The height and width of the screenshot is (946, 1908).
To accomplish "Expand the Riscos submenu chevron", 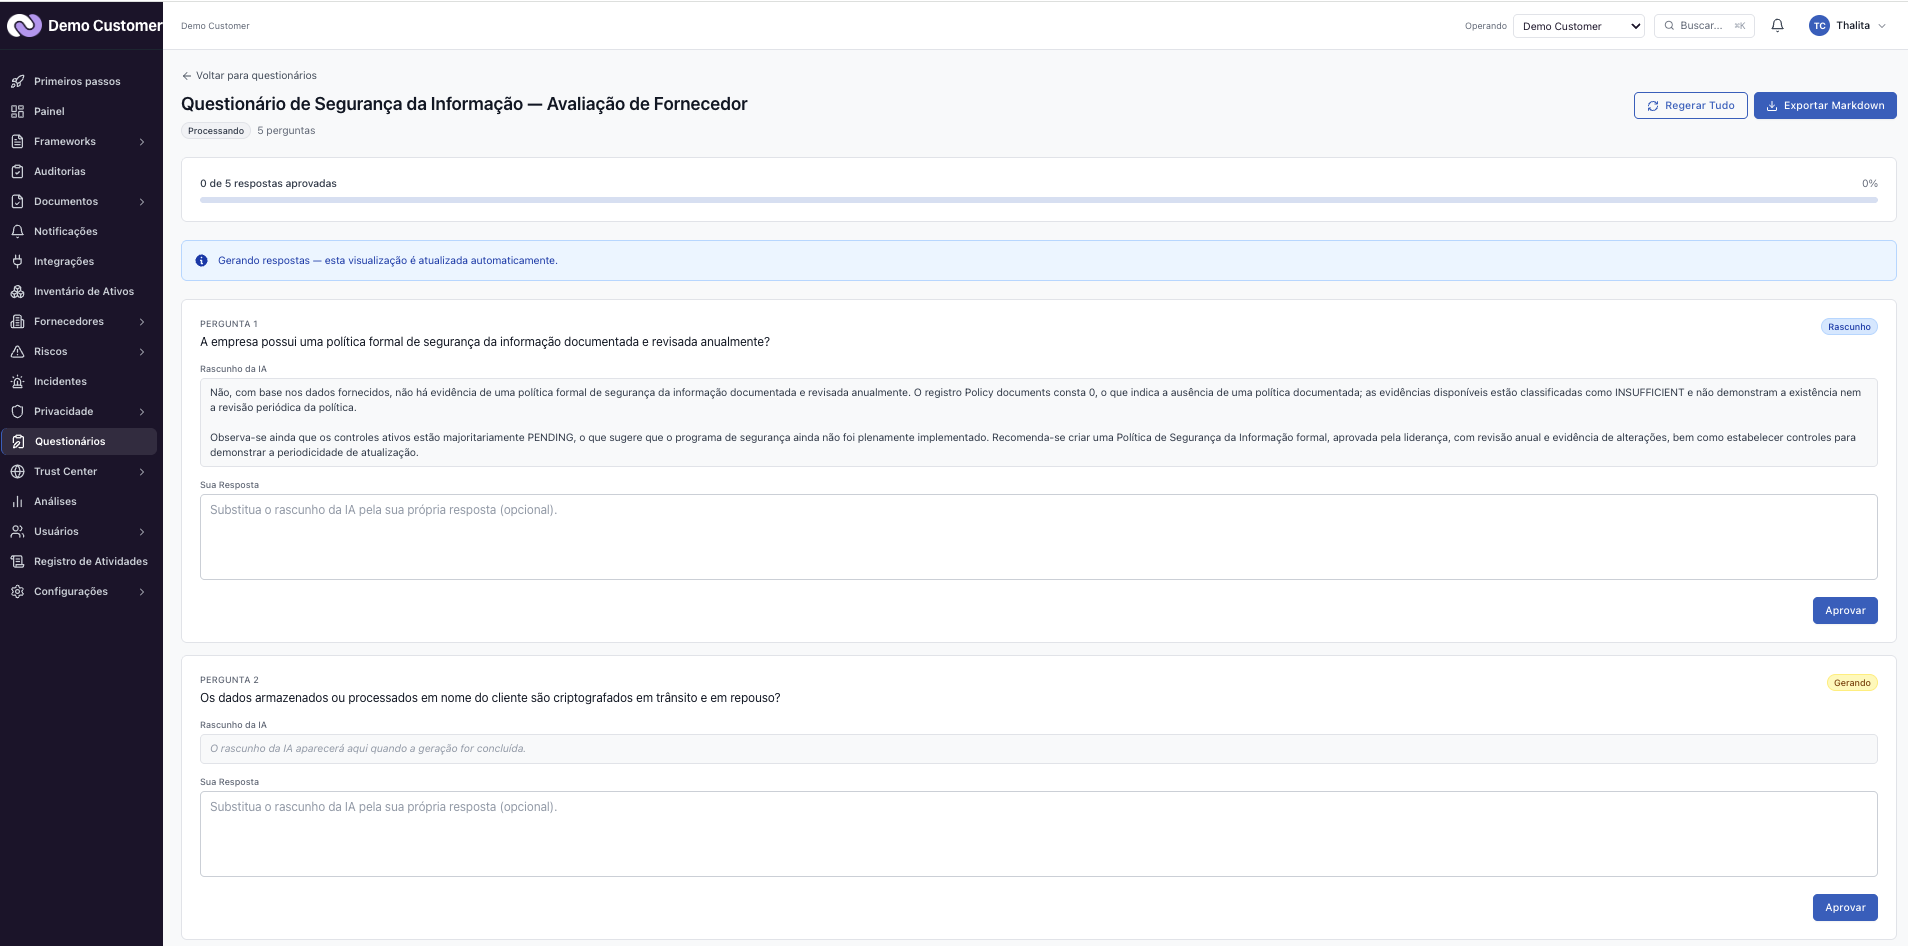I will point(142,352).
